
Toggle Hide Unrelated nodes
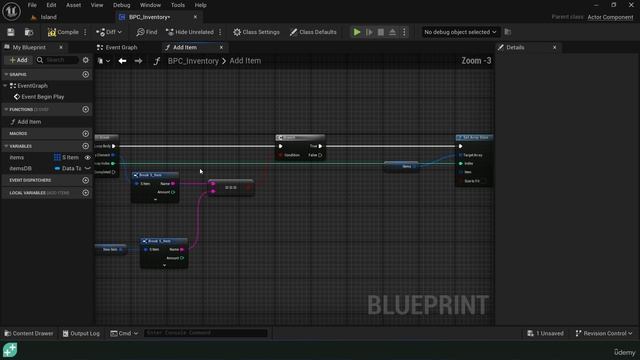click(x=189, y=32)
